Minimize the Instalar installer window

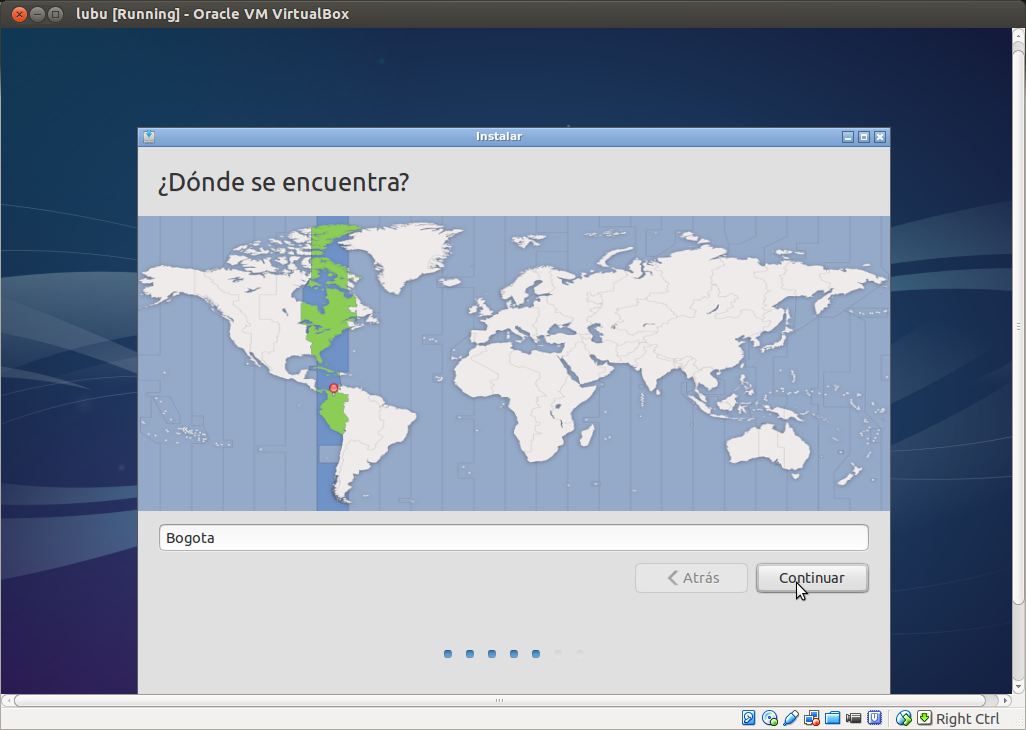848,137
